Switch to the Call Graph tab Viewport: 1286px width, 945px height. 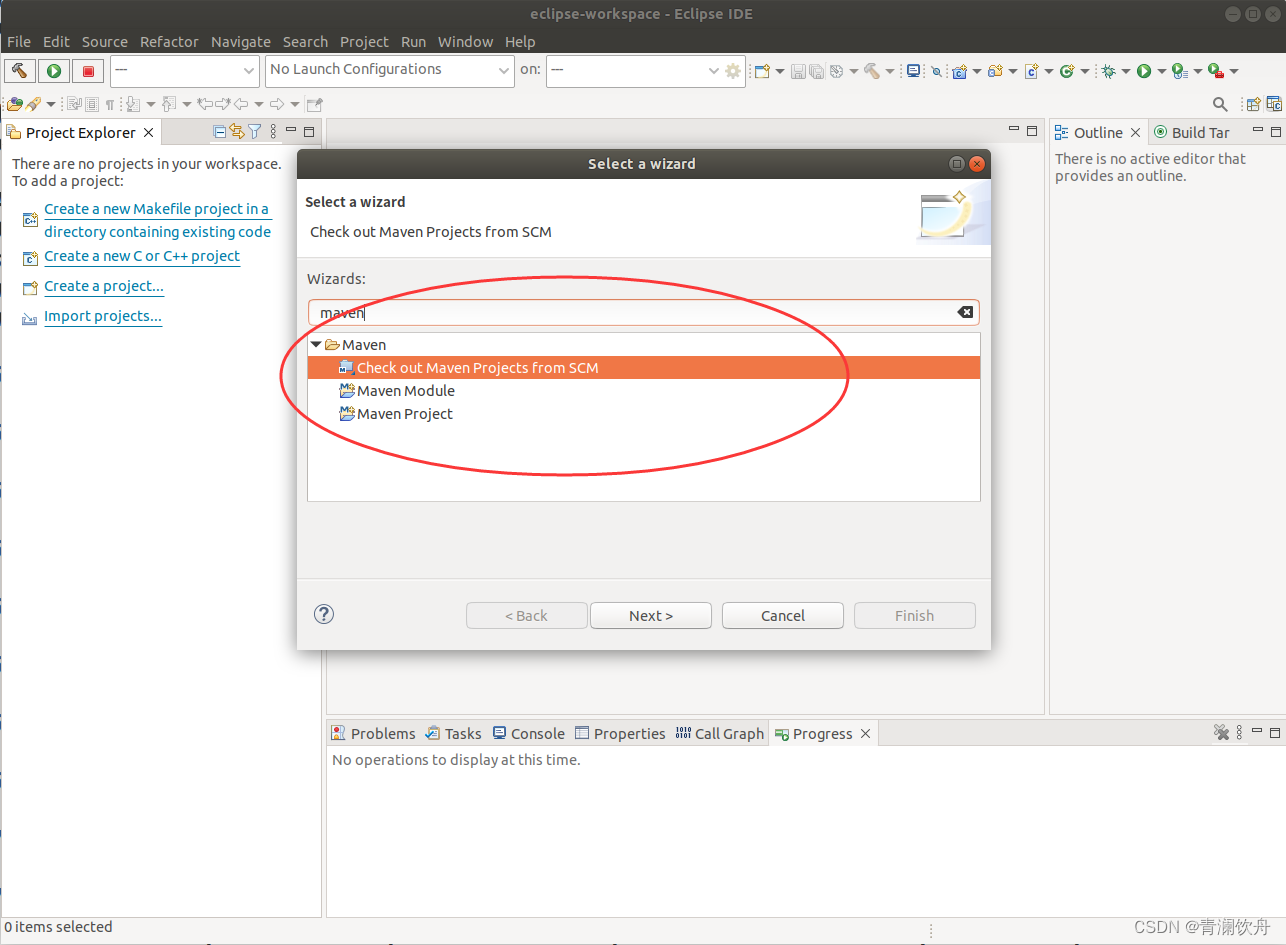tap(720, 733)
